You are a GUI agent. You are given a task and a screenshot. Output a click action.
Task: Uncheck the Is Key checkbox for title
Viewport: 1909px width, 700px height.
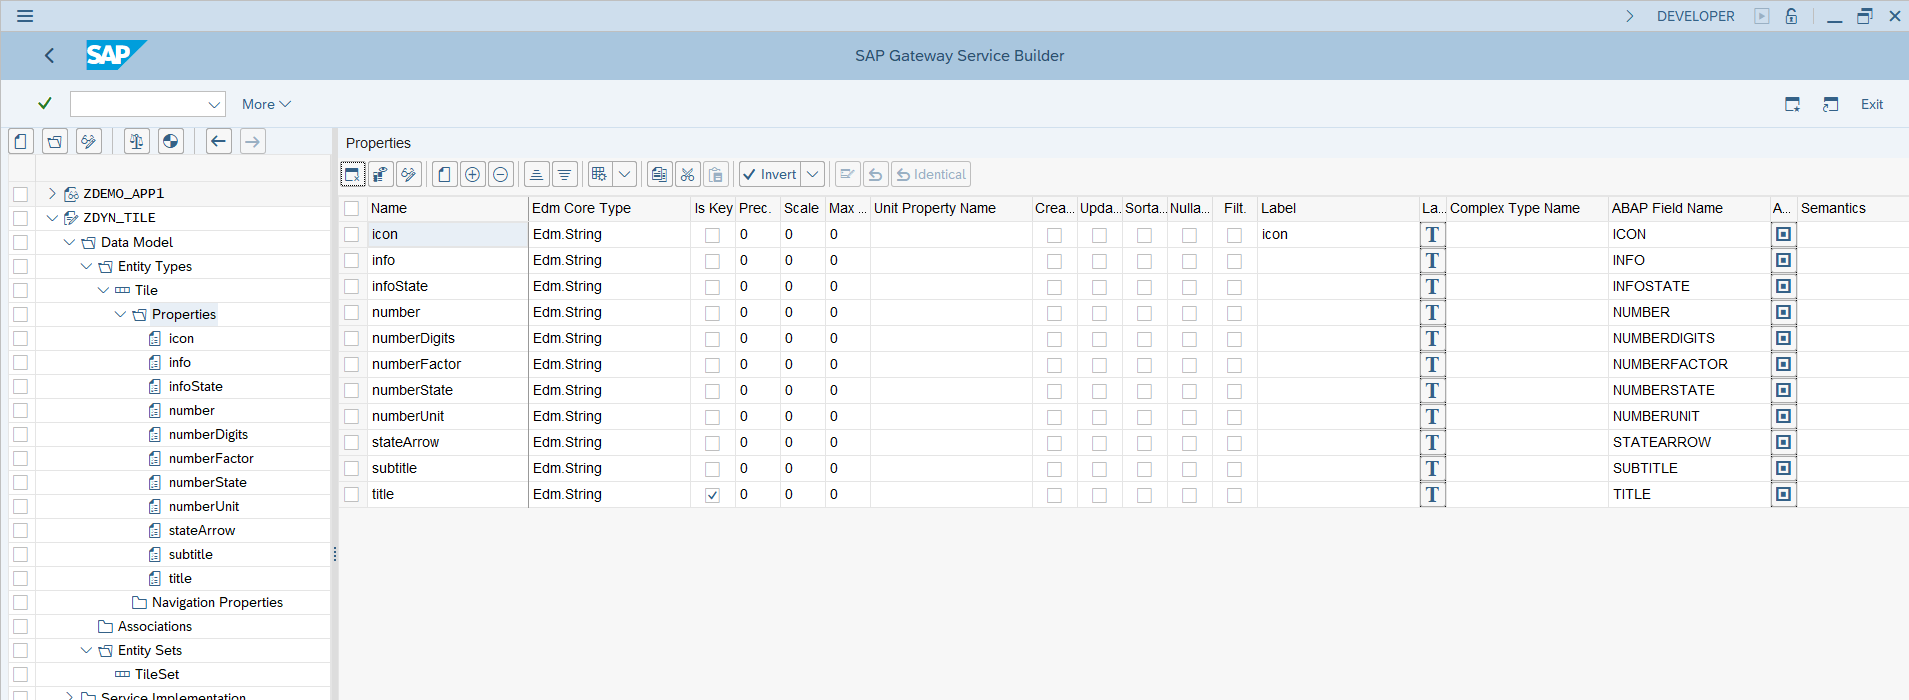point(712,495)
